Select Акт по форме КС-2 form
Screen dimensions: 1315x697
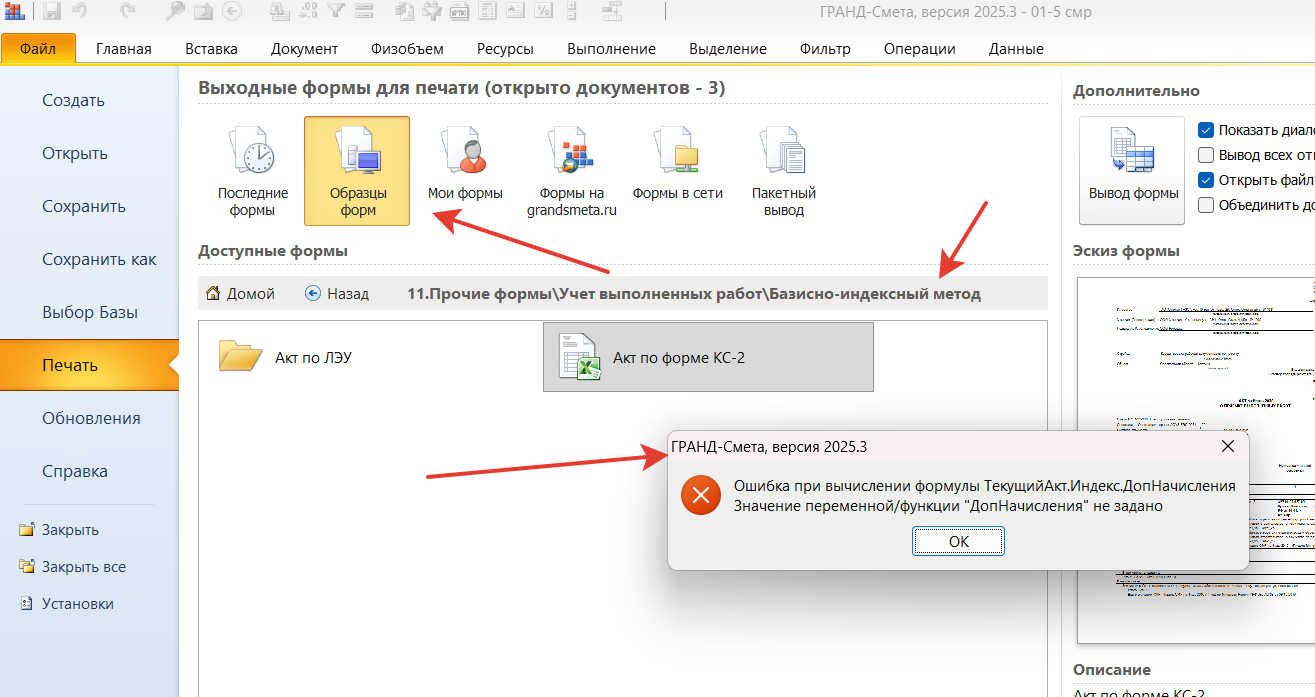click(708, 357)
